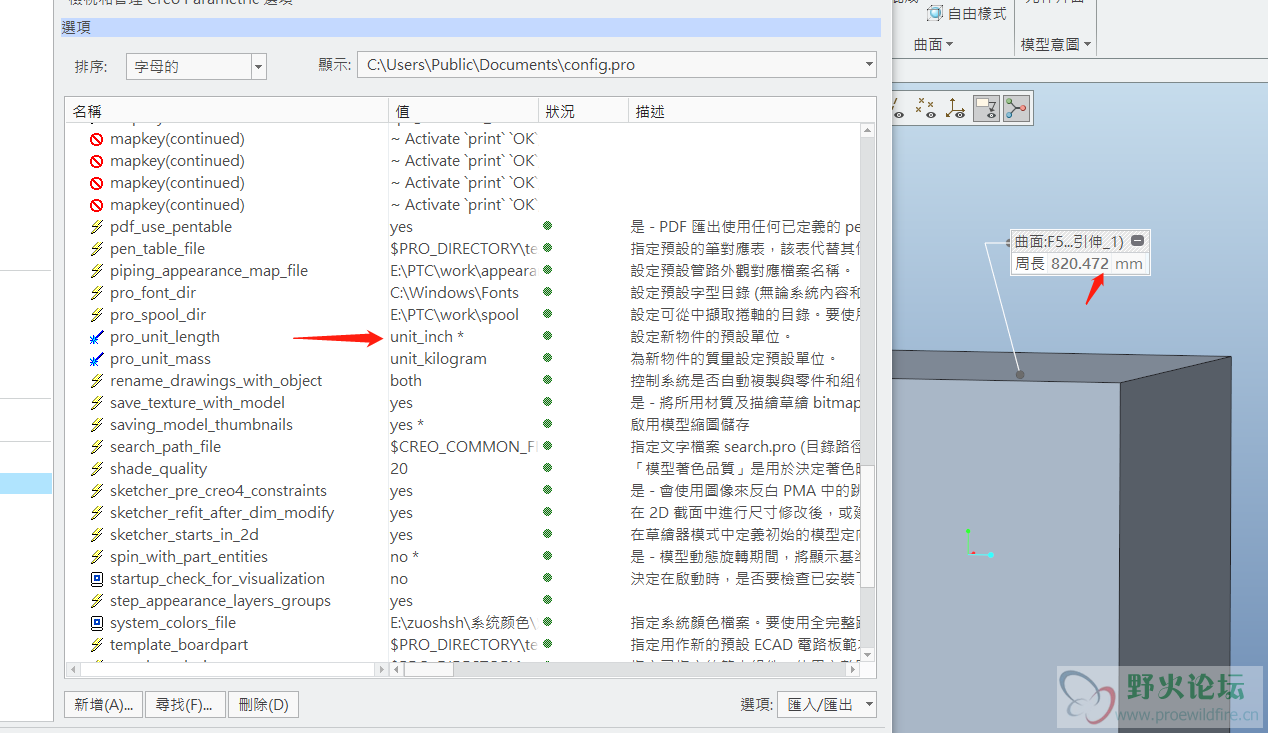
Task: Click status dot for pro_unit_length row
Action: [547, 336]
